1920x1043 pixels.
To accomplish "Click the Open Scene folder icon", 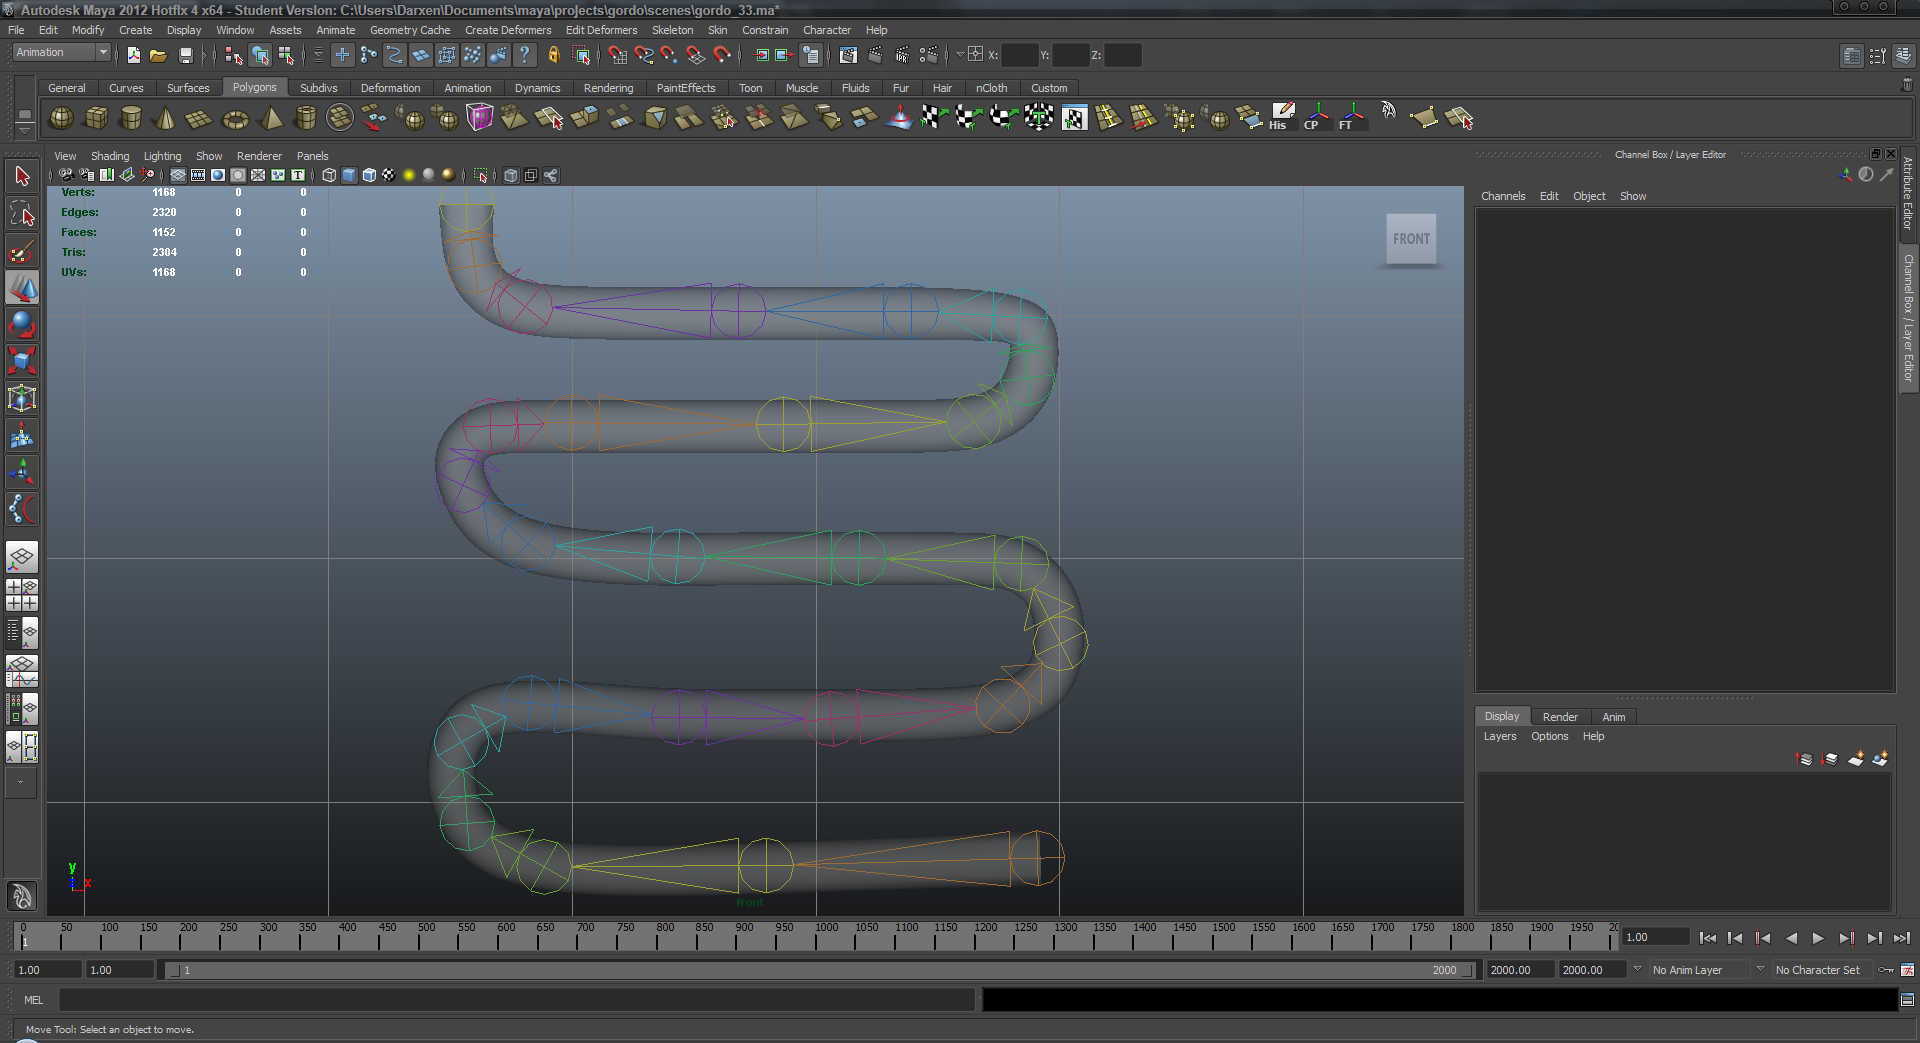I will pos(158,55).
